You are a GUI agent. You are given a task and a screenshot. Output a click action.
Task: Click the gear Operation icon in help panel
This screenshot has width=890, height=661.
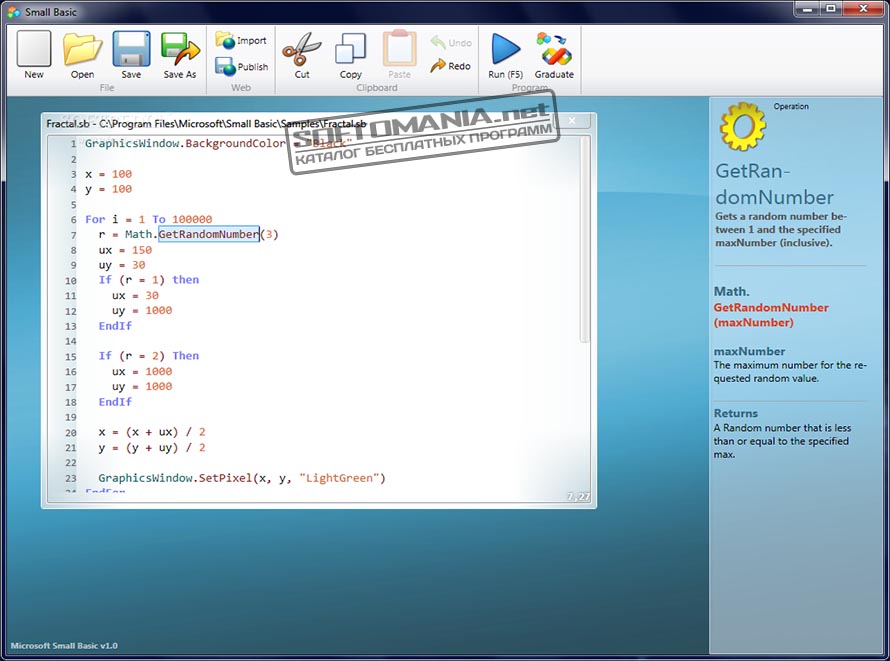tap(744, 125)
